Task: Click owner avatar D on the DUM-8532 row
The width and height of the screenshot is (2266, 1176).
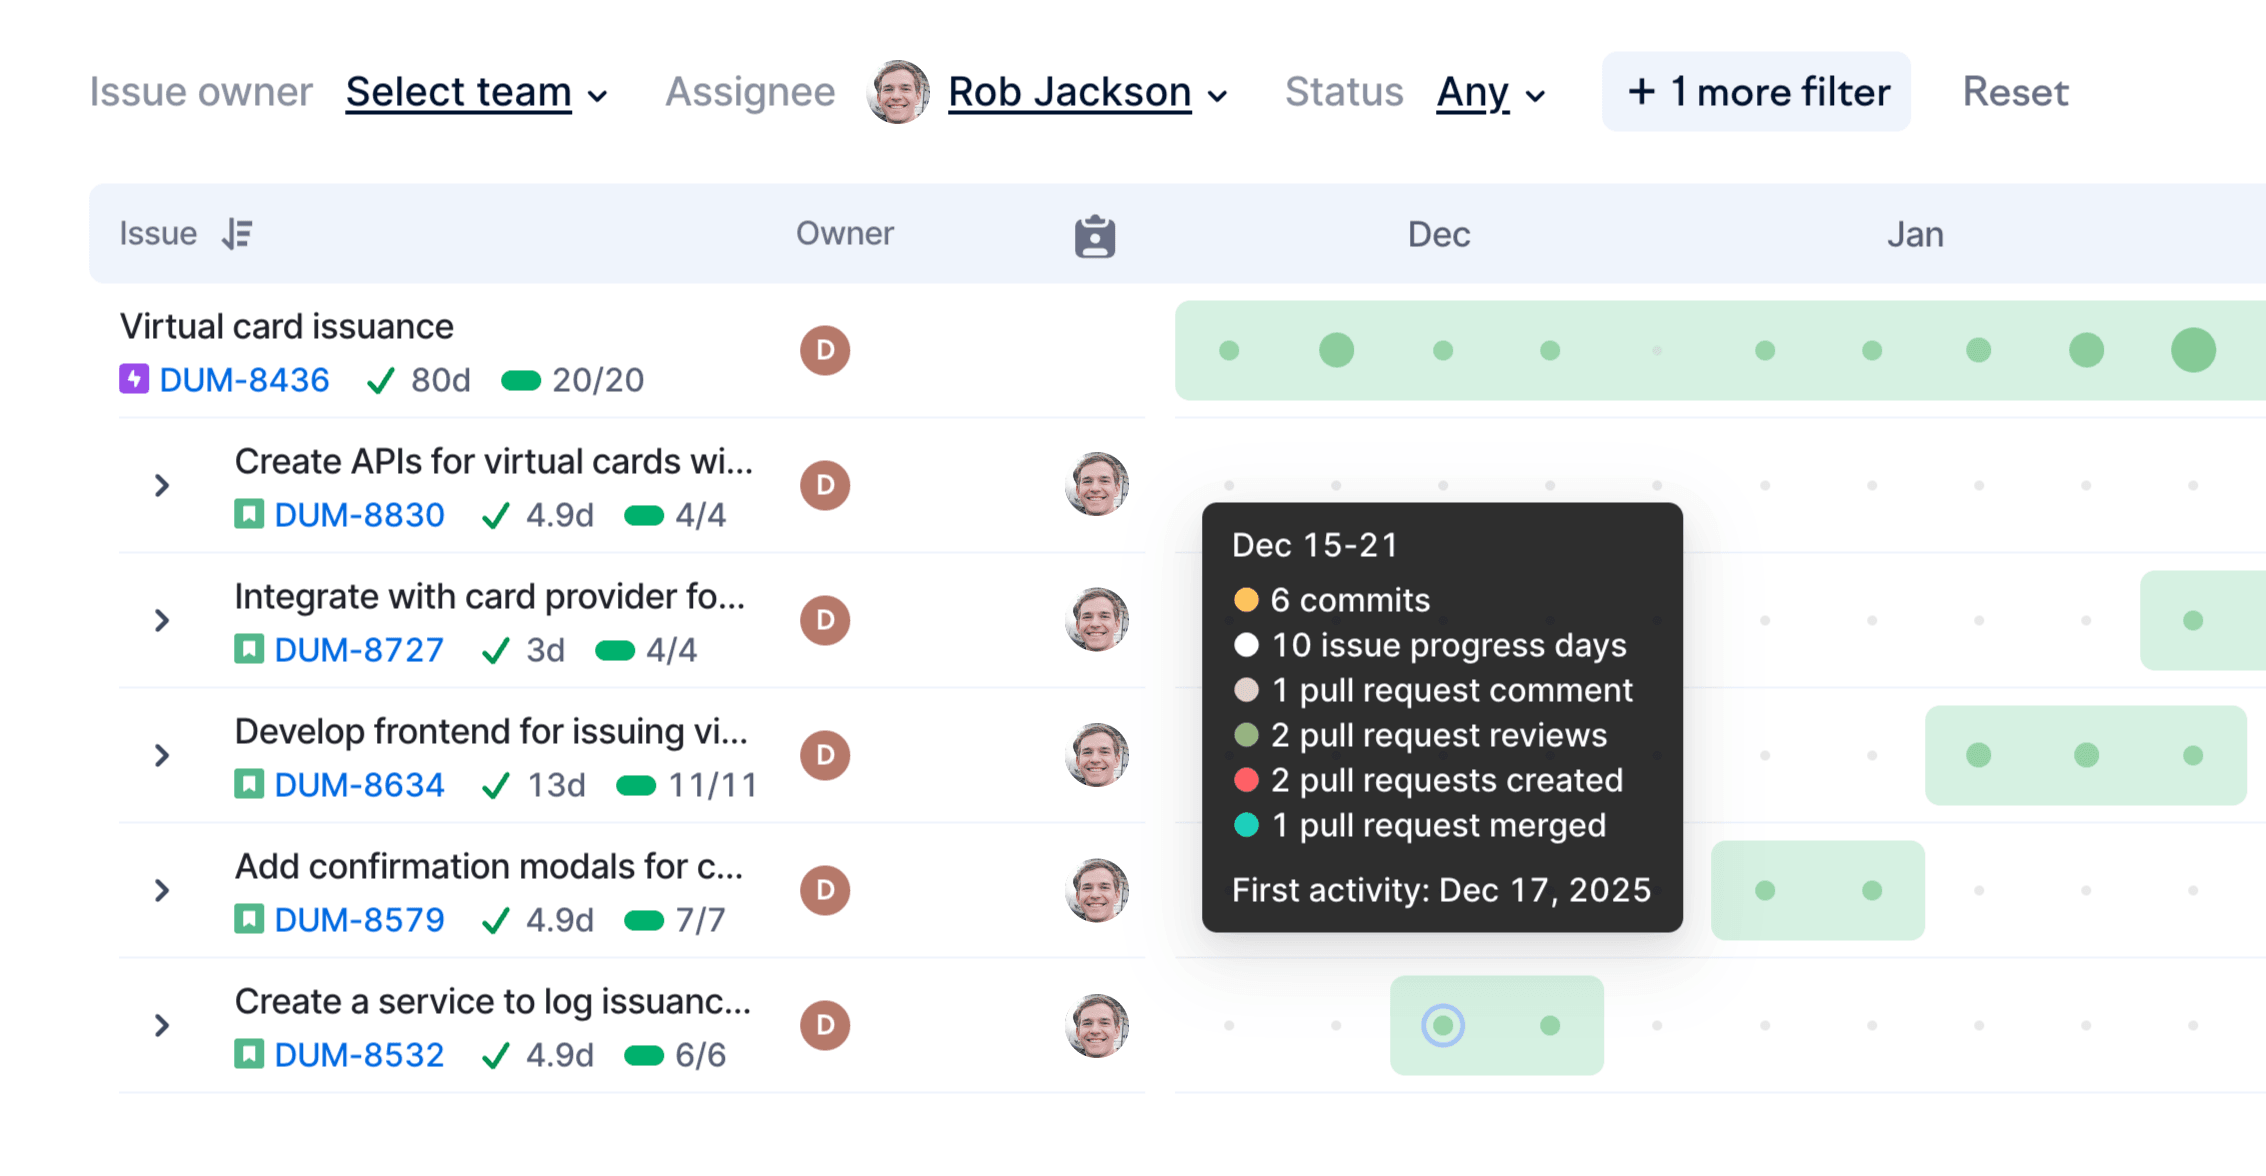Action: click(825, 1025)
